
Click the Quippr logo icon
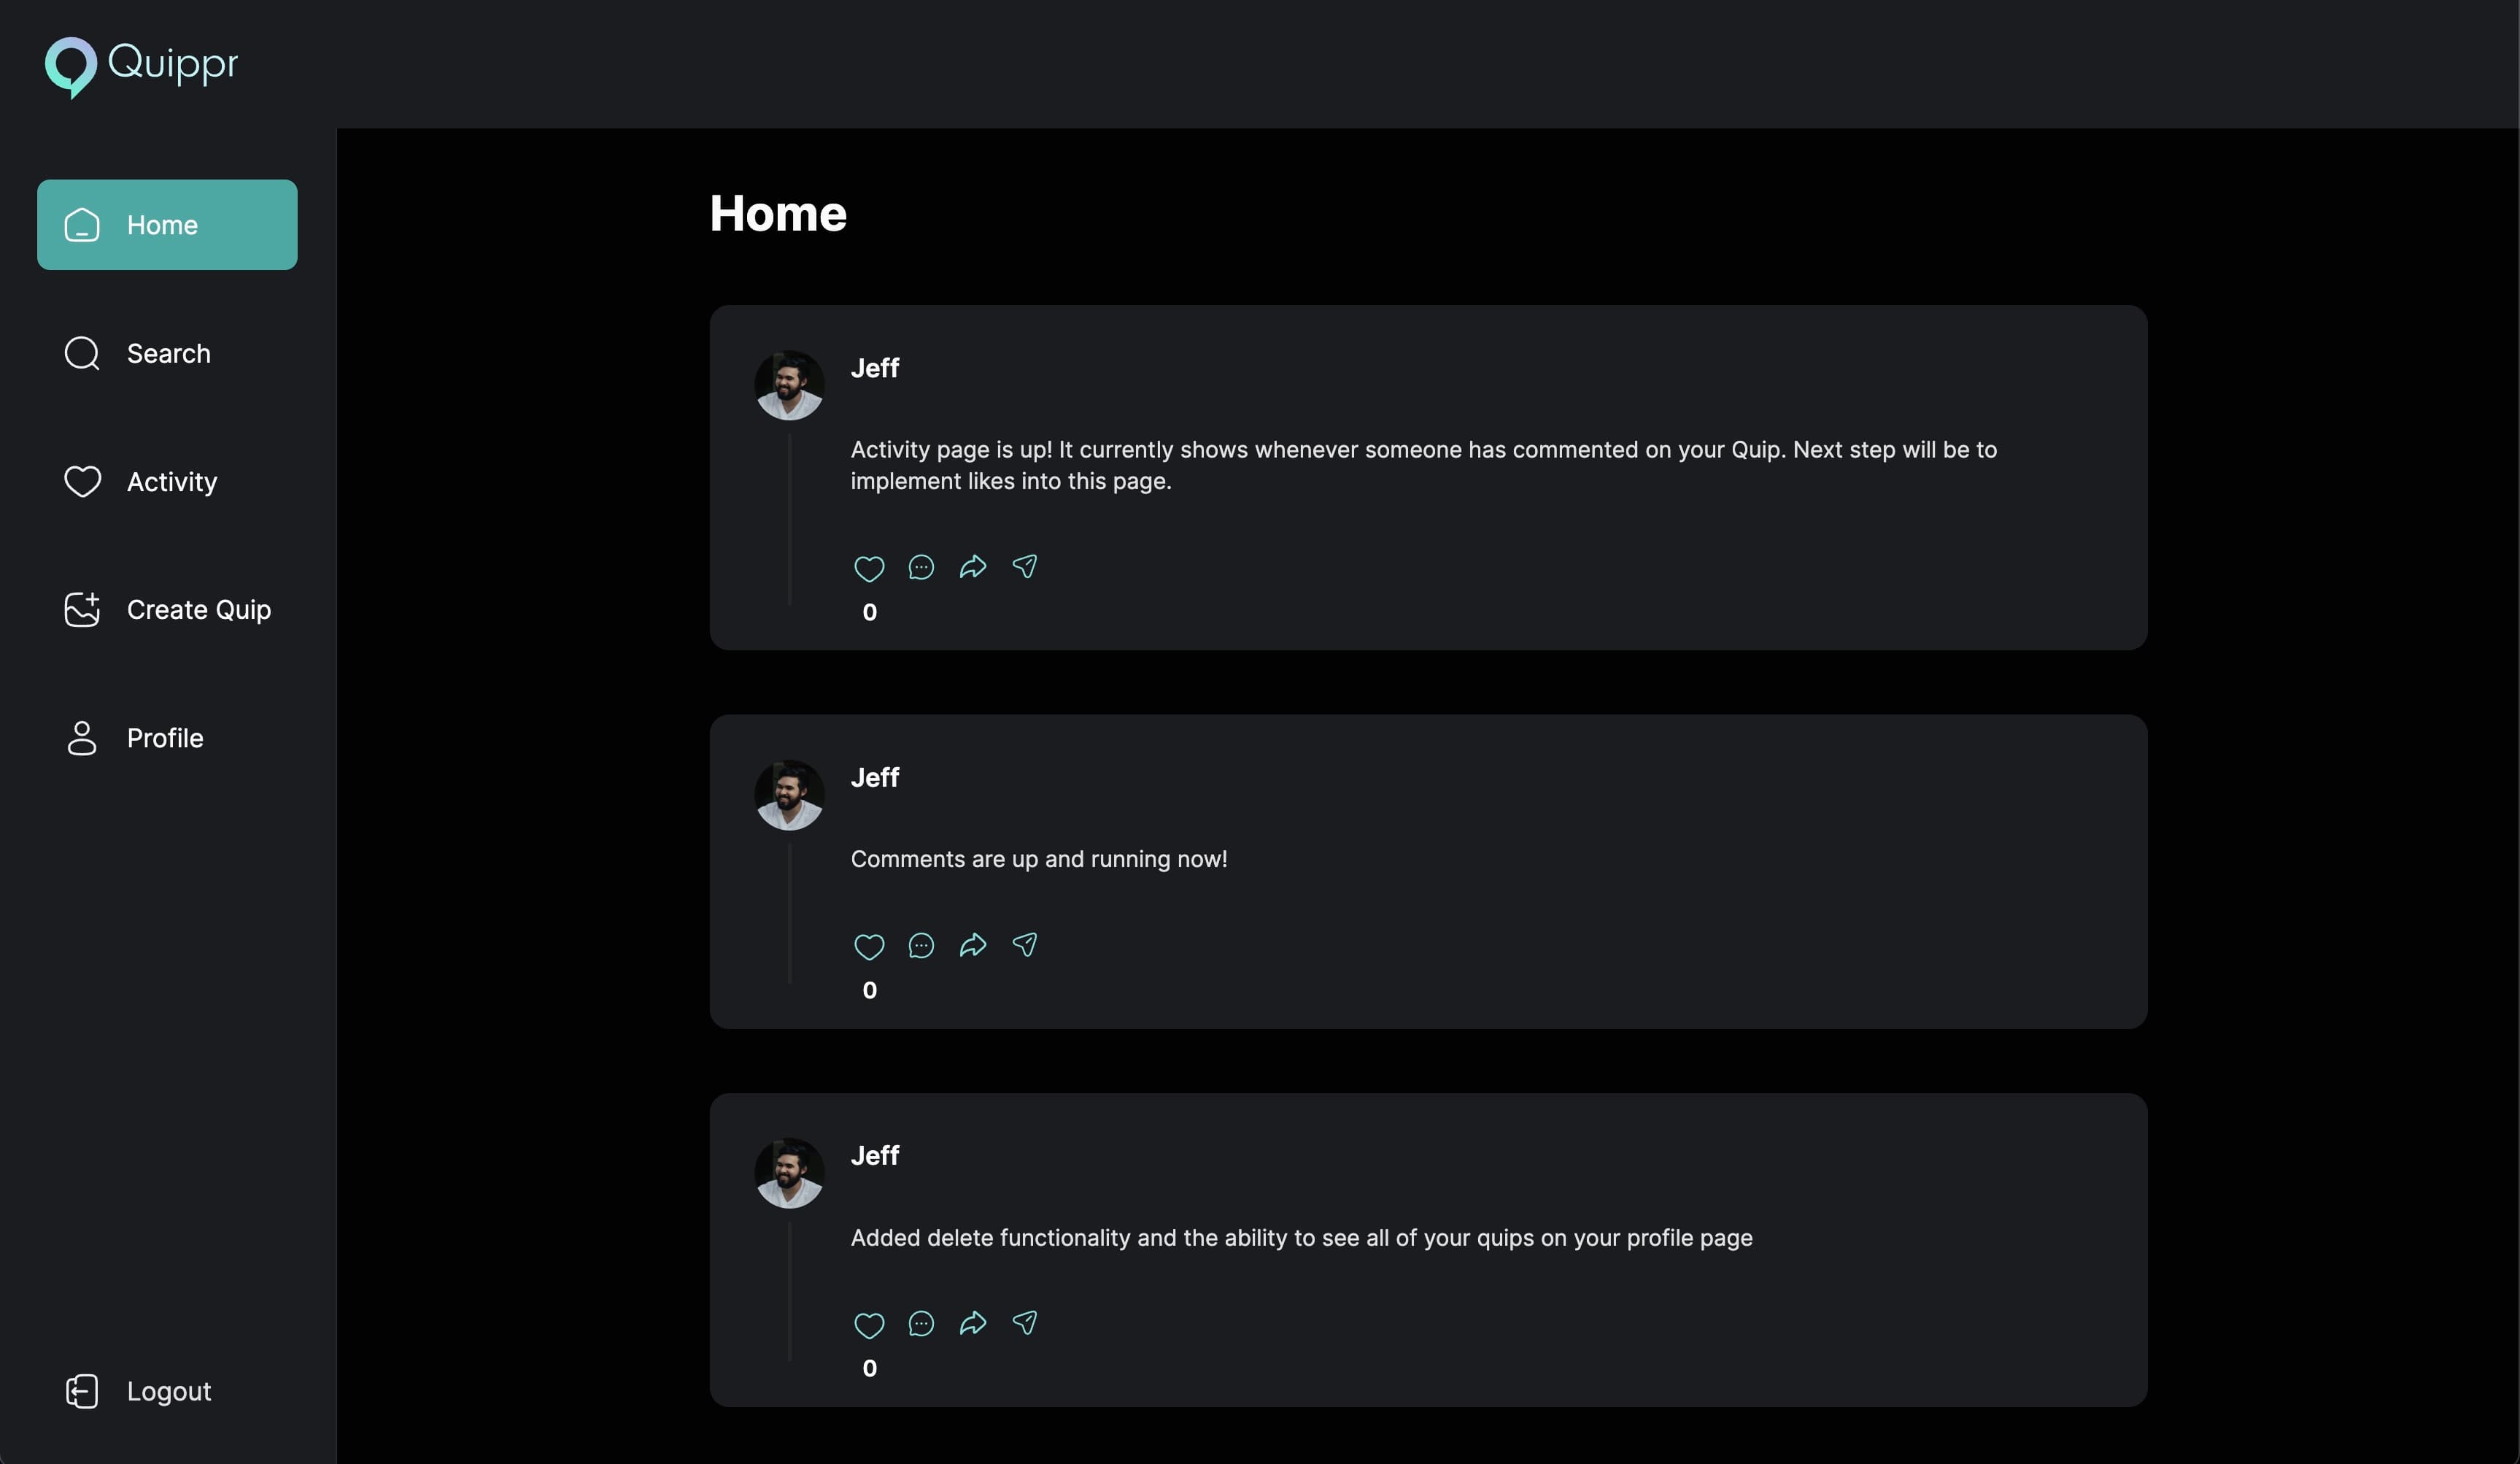pyautogui.click(x=70, y=67)
